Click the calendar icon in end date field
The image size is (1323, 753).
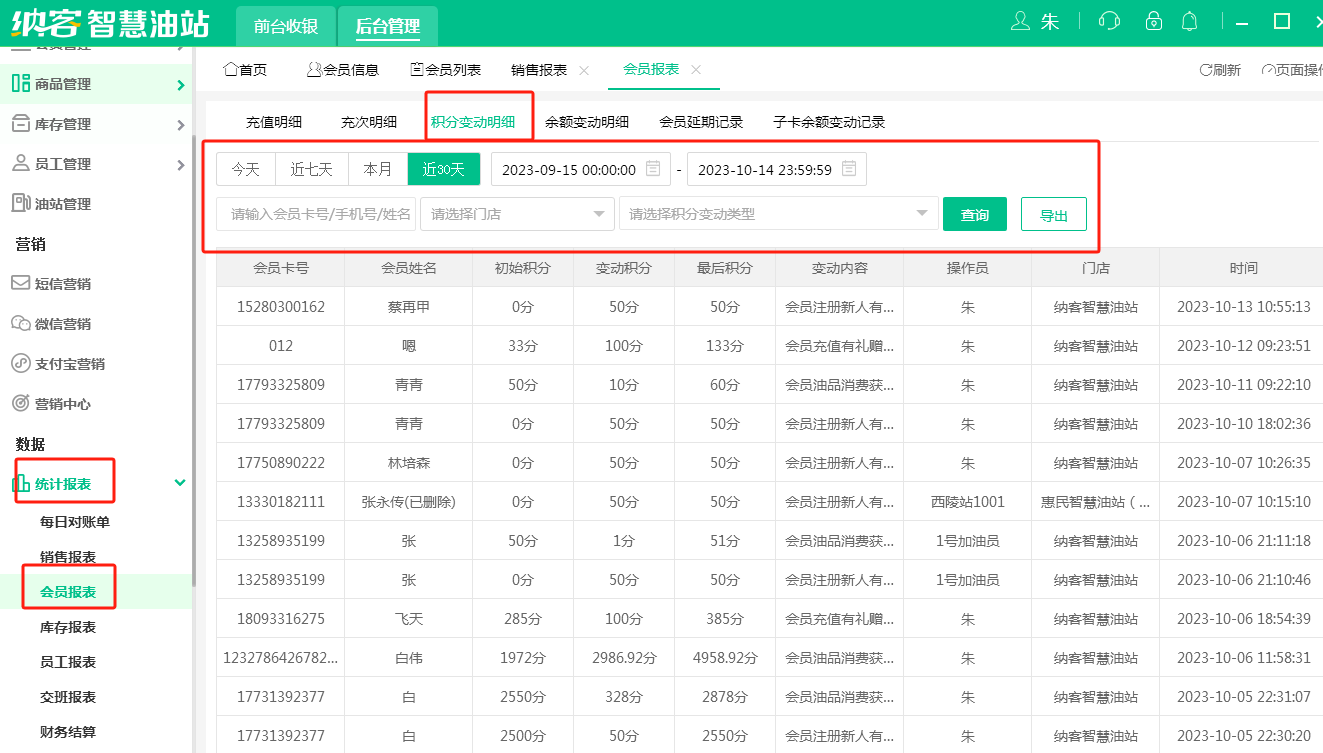click(849, 169)
